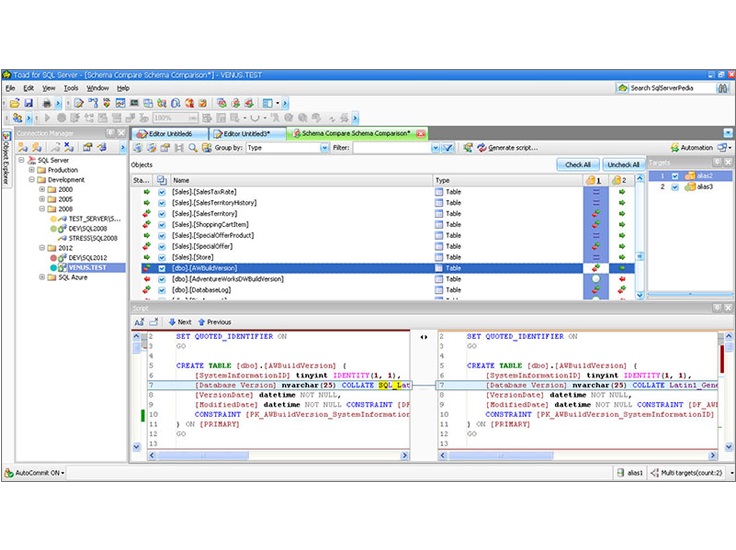Toggle checkbox for [dbo].[AWBuildVersion]
The image size is (736, 550).
161,268
